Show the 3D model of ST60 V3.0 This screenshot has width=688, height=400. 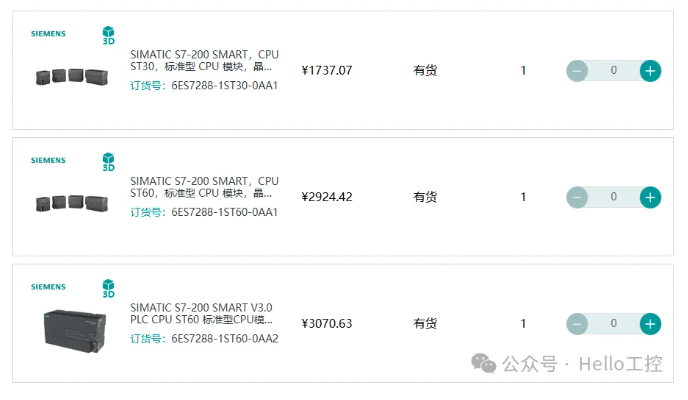[x=108, y=289]
